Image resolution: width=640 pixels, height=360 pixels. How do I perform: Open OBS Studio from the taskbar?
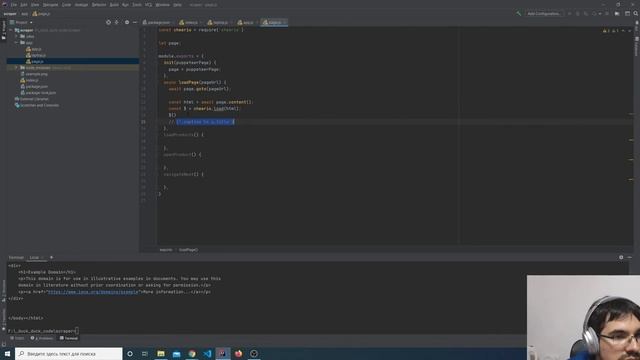click(254, 354)
